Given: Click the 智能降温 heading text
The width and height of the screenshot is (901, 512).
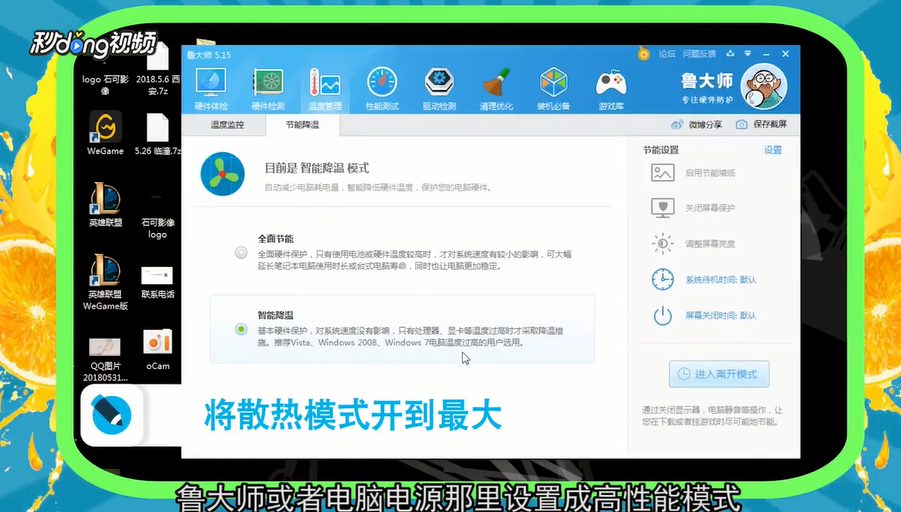Looking at the screenshot, I should click(x=276, y=315).
